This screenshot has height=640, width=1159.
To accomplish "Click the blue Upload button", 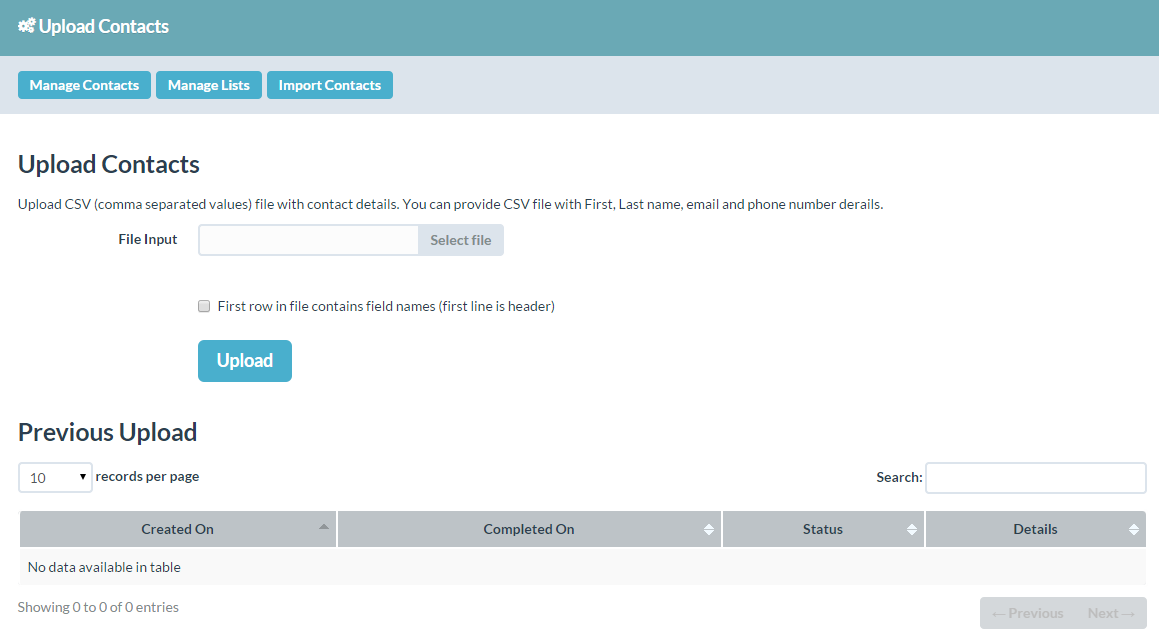I will coord(245,361).
